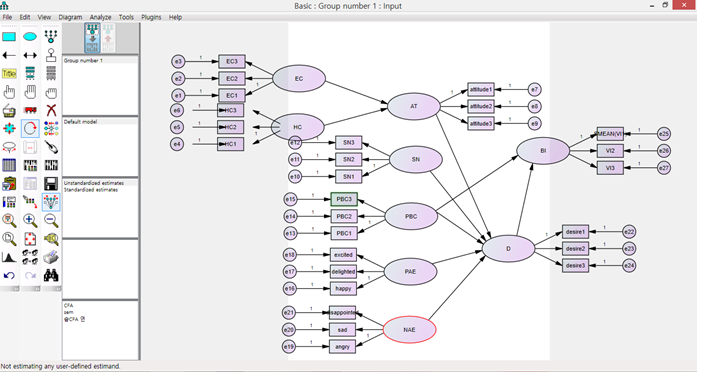Select 'Default model' in models panel
702x372 pixels.
81,122
